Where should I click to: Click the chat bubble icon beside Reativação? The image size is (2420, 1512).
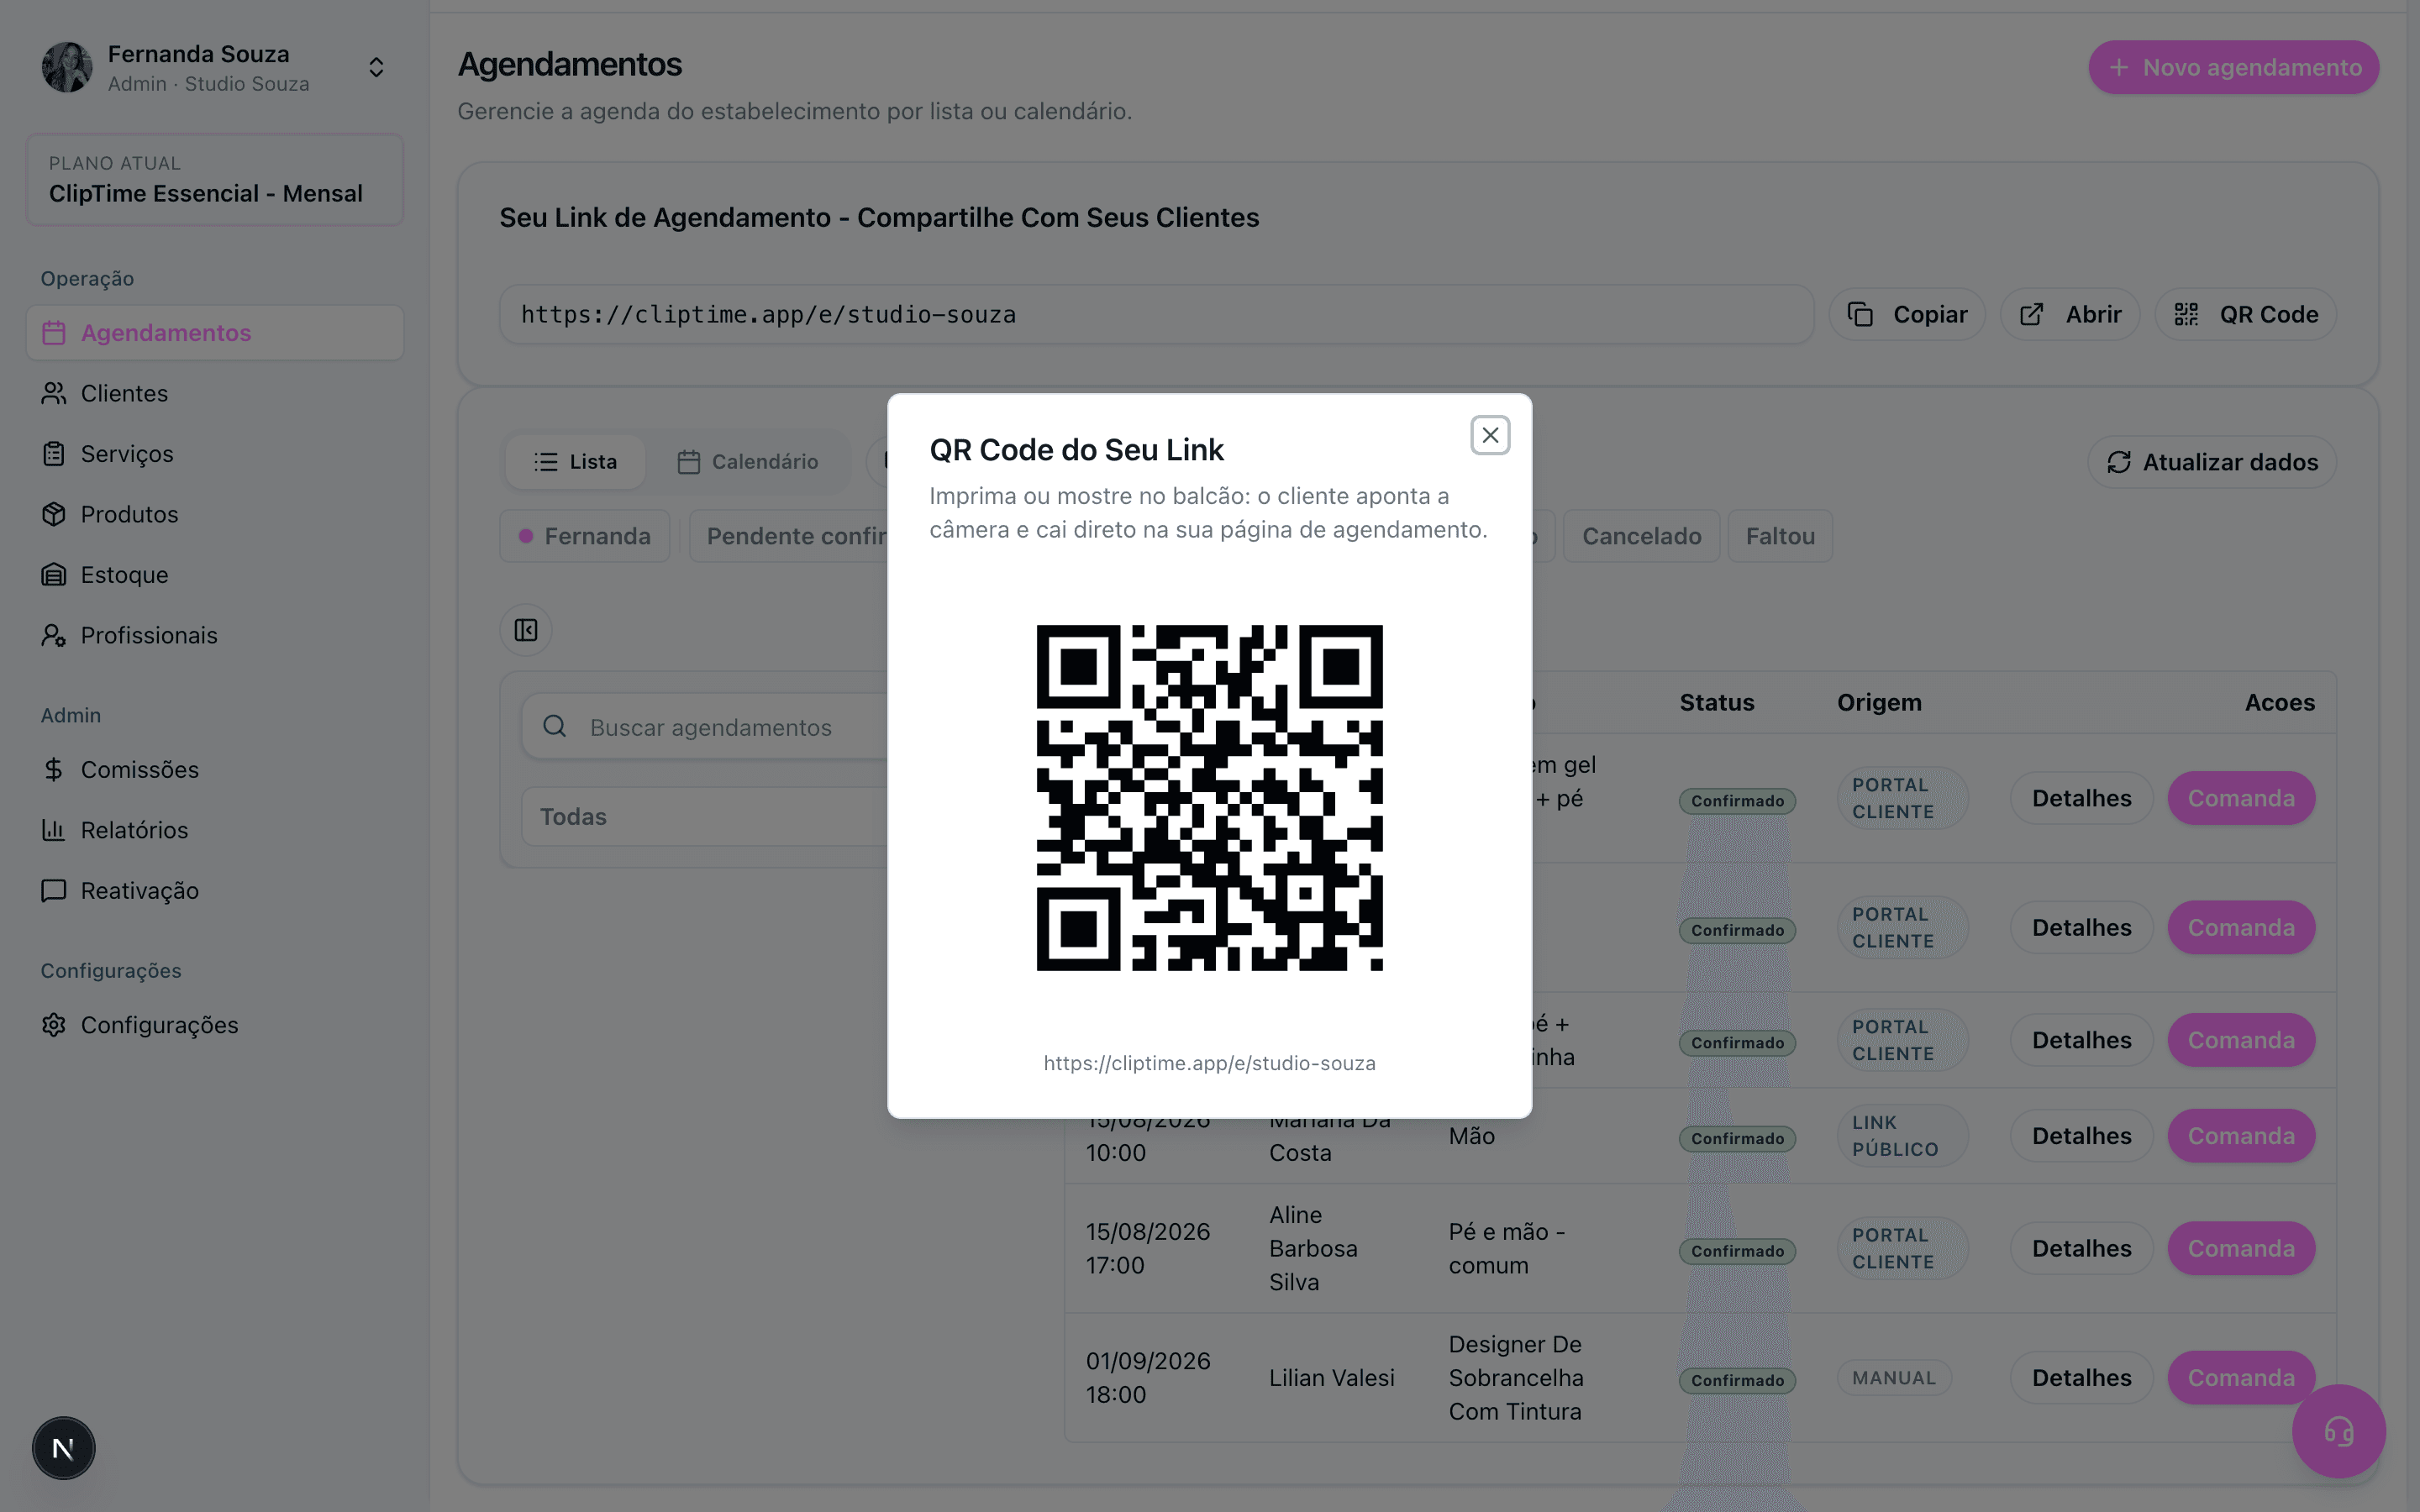click(54, 890)
